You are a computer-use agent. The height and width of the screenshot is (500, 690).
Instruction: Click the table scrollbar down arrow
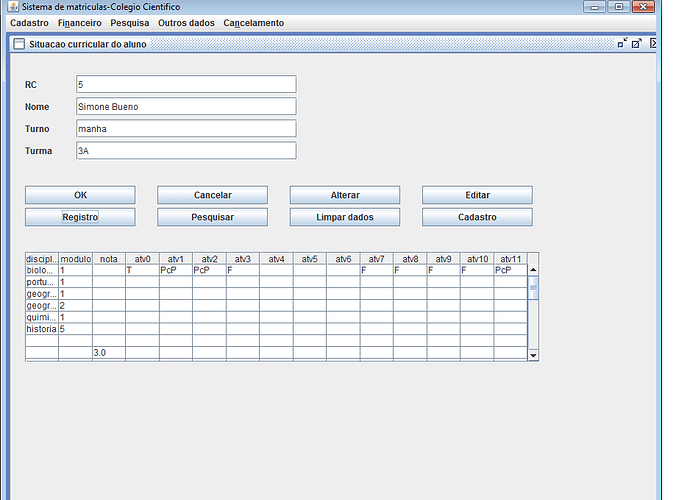533,355
